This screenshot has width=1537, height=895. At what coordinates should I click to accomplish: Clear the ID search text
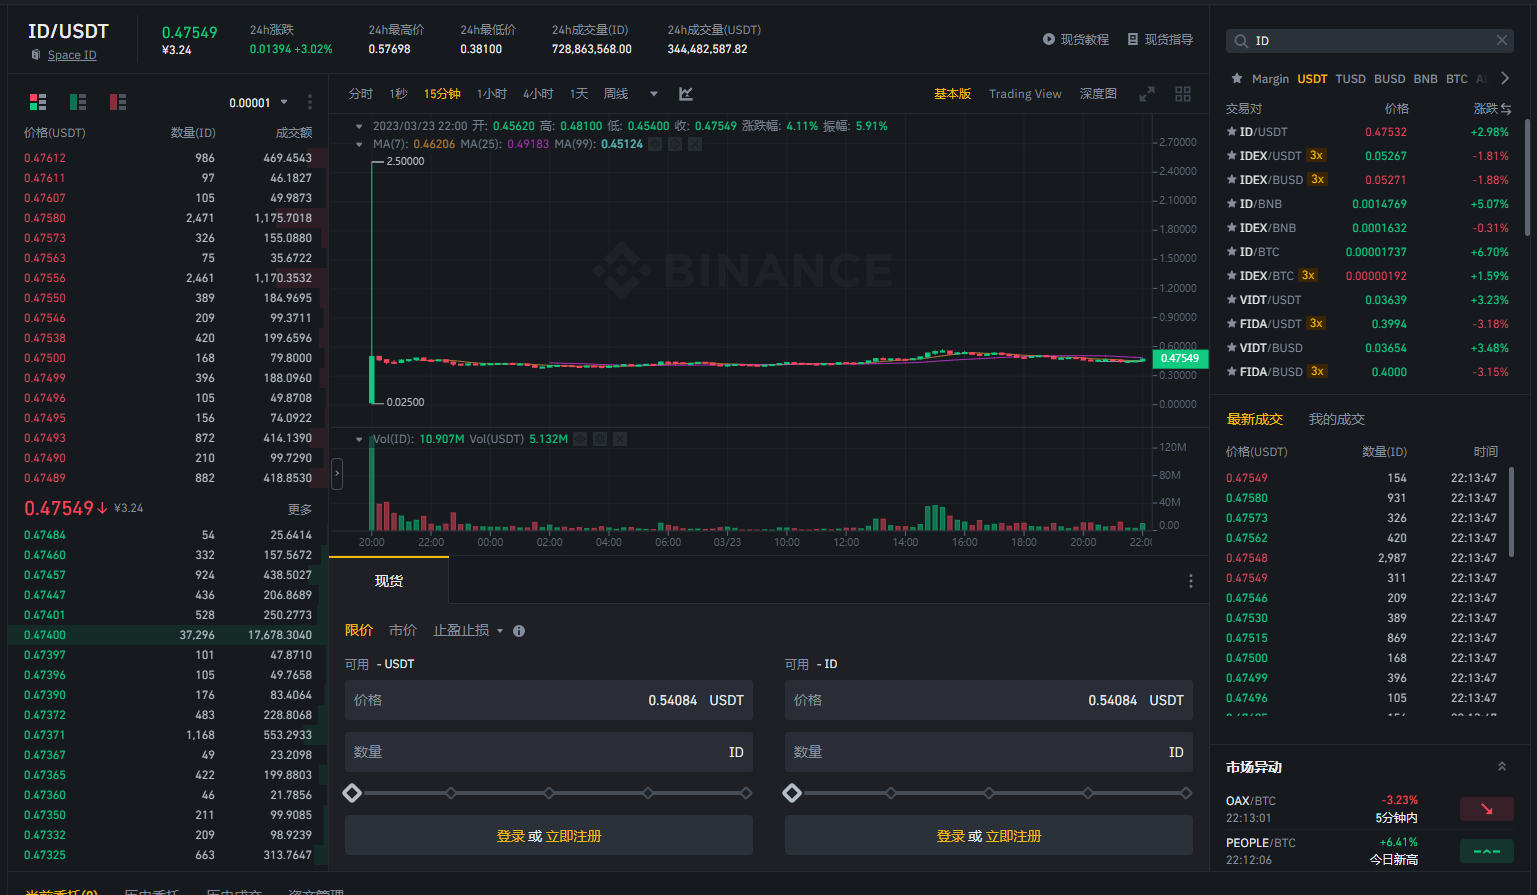(1502, 41)
